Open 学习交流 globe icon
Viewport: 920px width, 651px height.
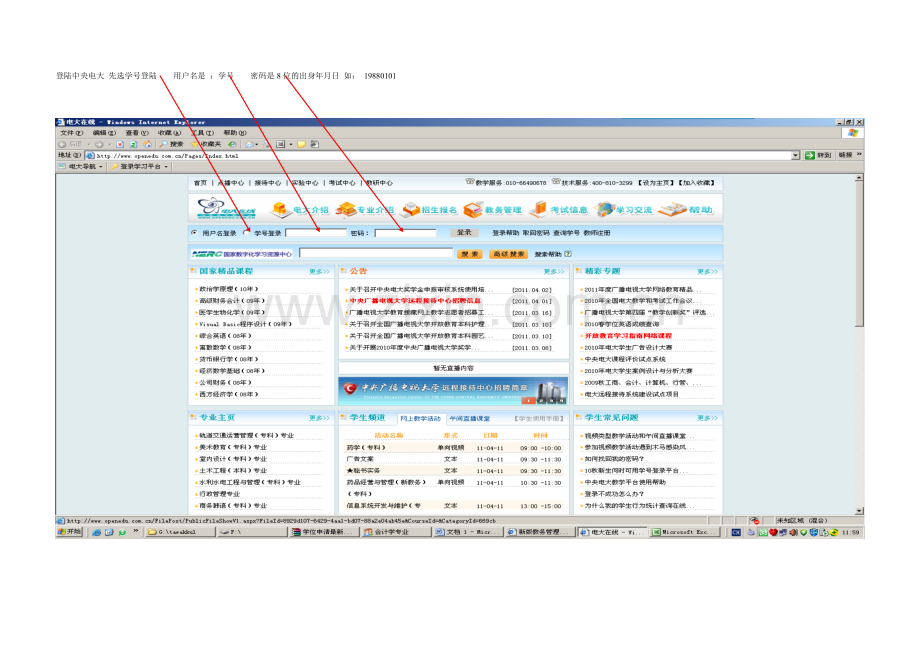coord(623,209)
